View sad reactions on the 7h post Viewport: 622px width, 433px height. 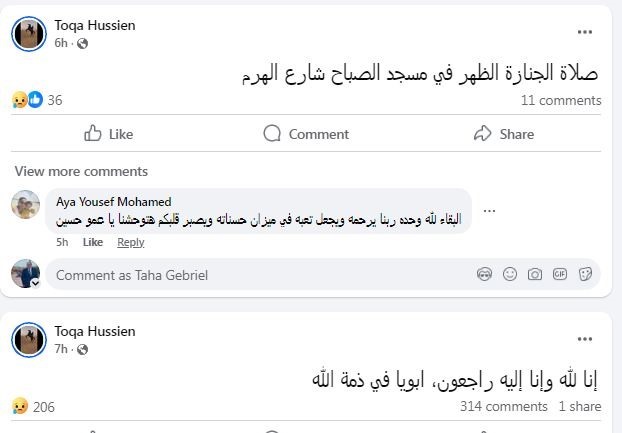pos(20,406)
